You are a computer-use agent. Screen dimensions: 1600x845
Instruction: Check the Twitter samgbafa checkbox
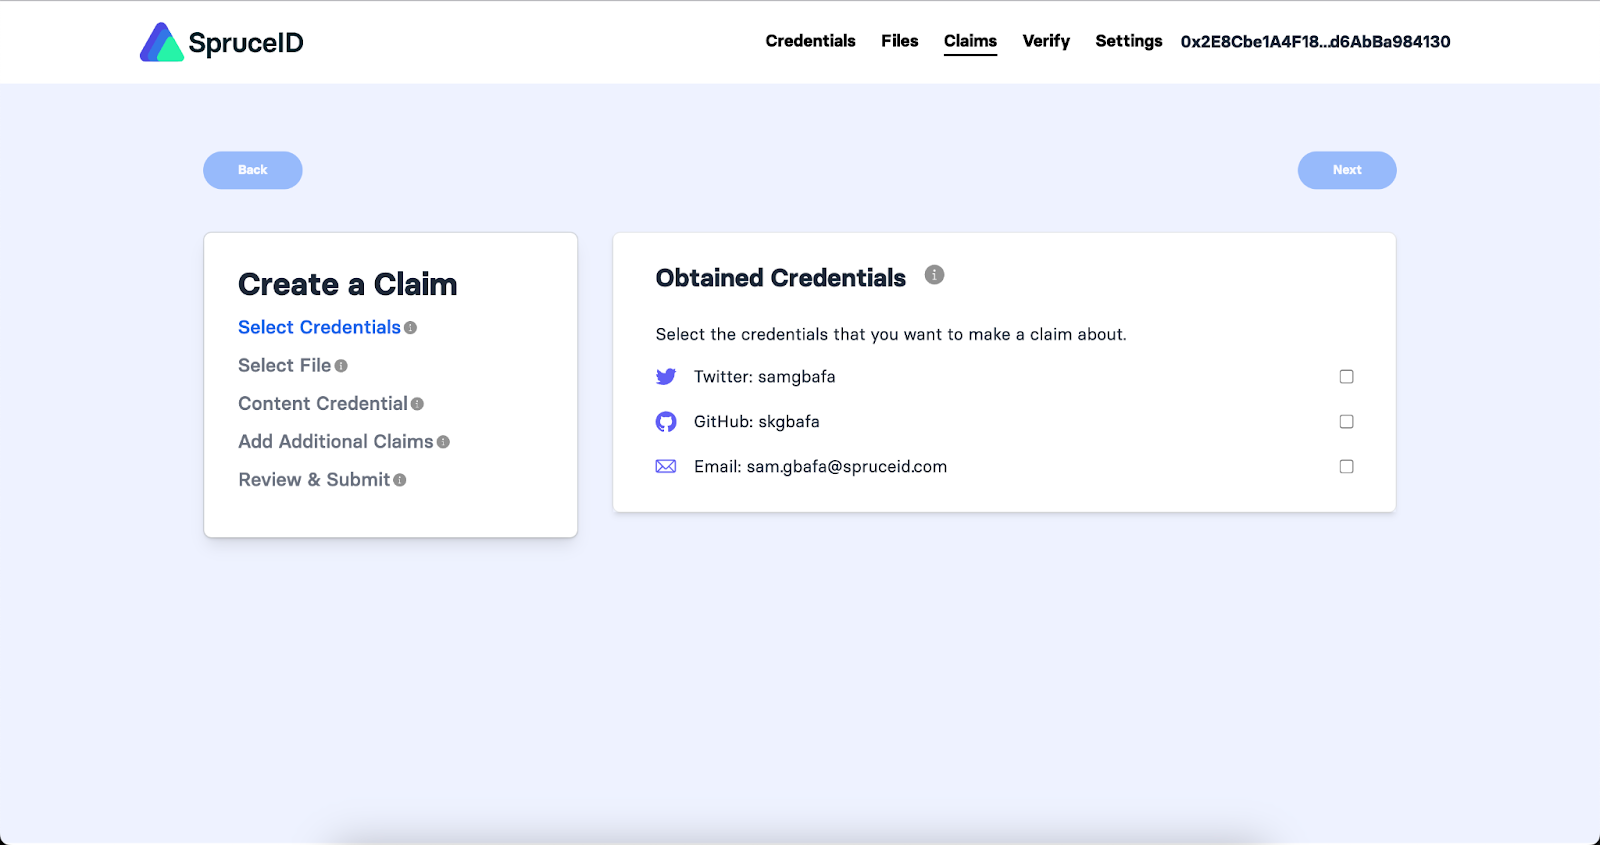click(1346, 377)
